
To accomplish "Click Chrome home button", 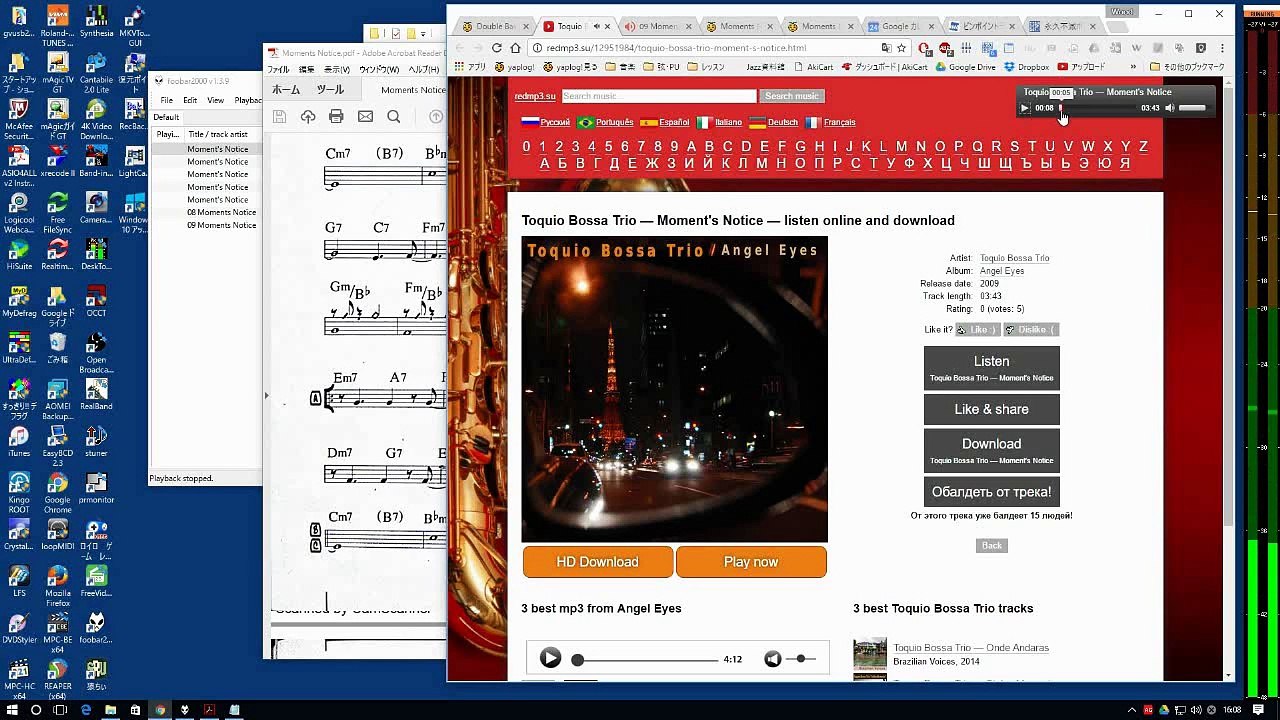I will click(515, 48).
